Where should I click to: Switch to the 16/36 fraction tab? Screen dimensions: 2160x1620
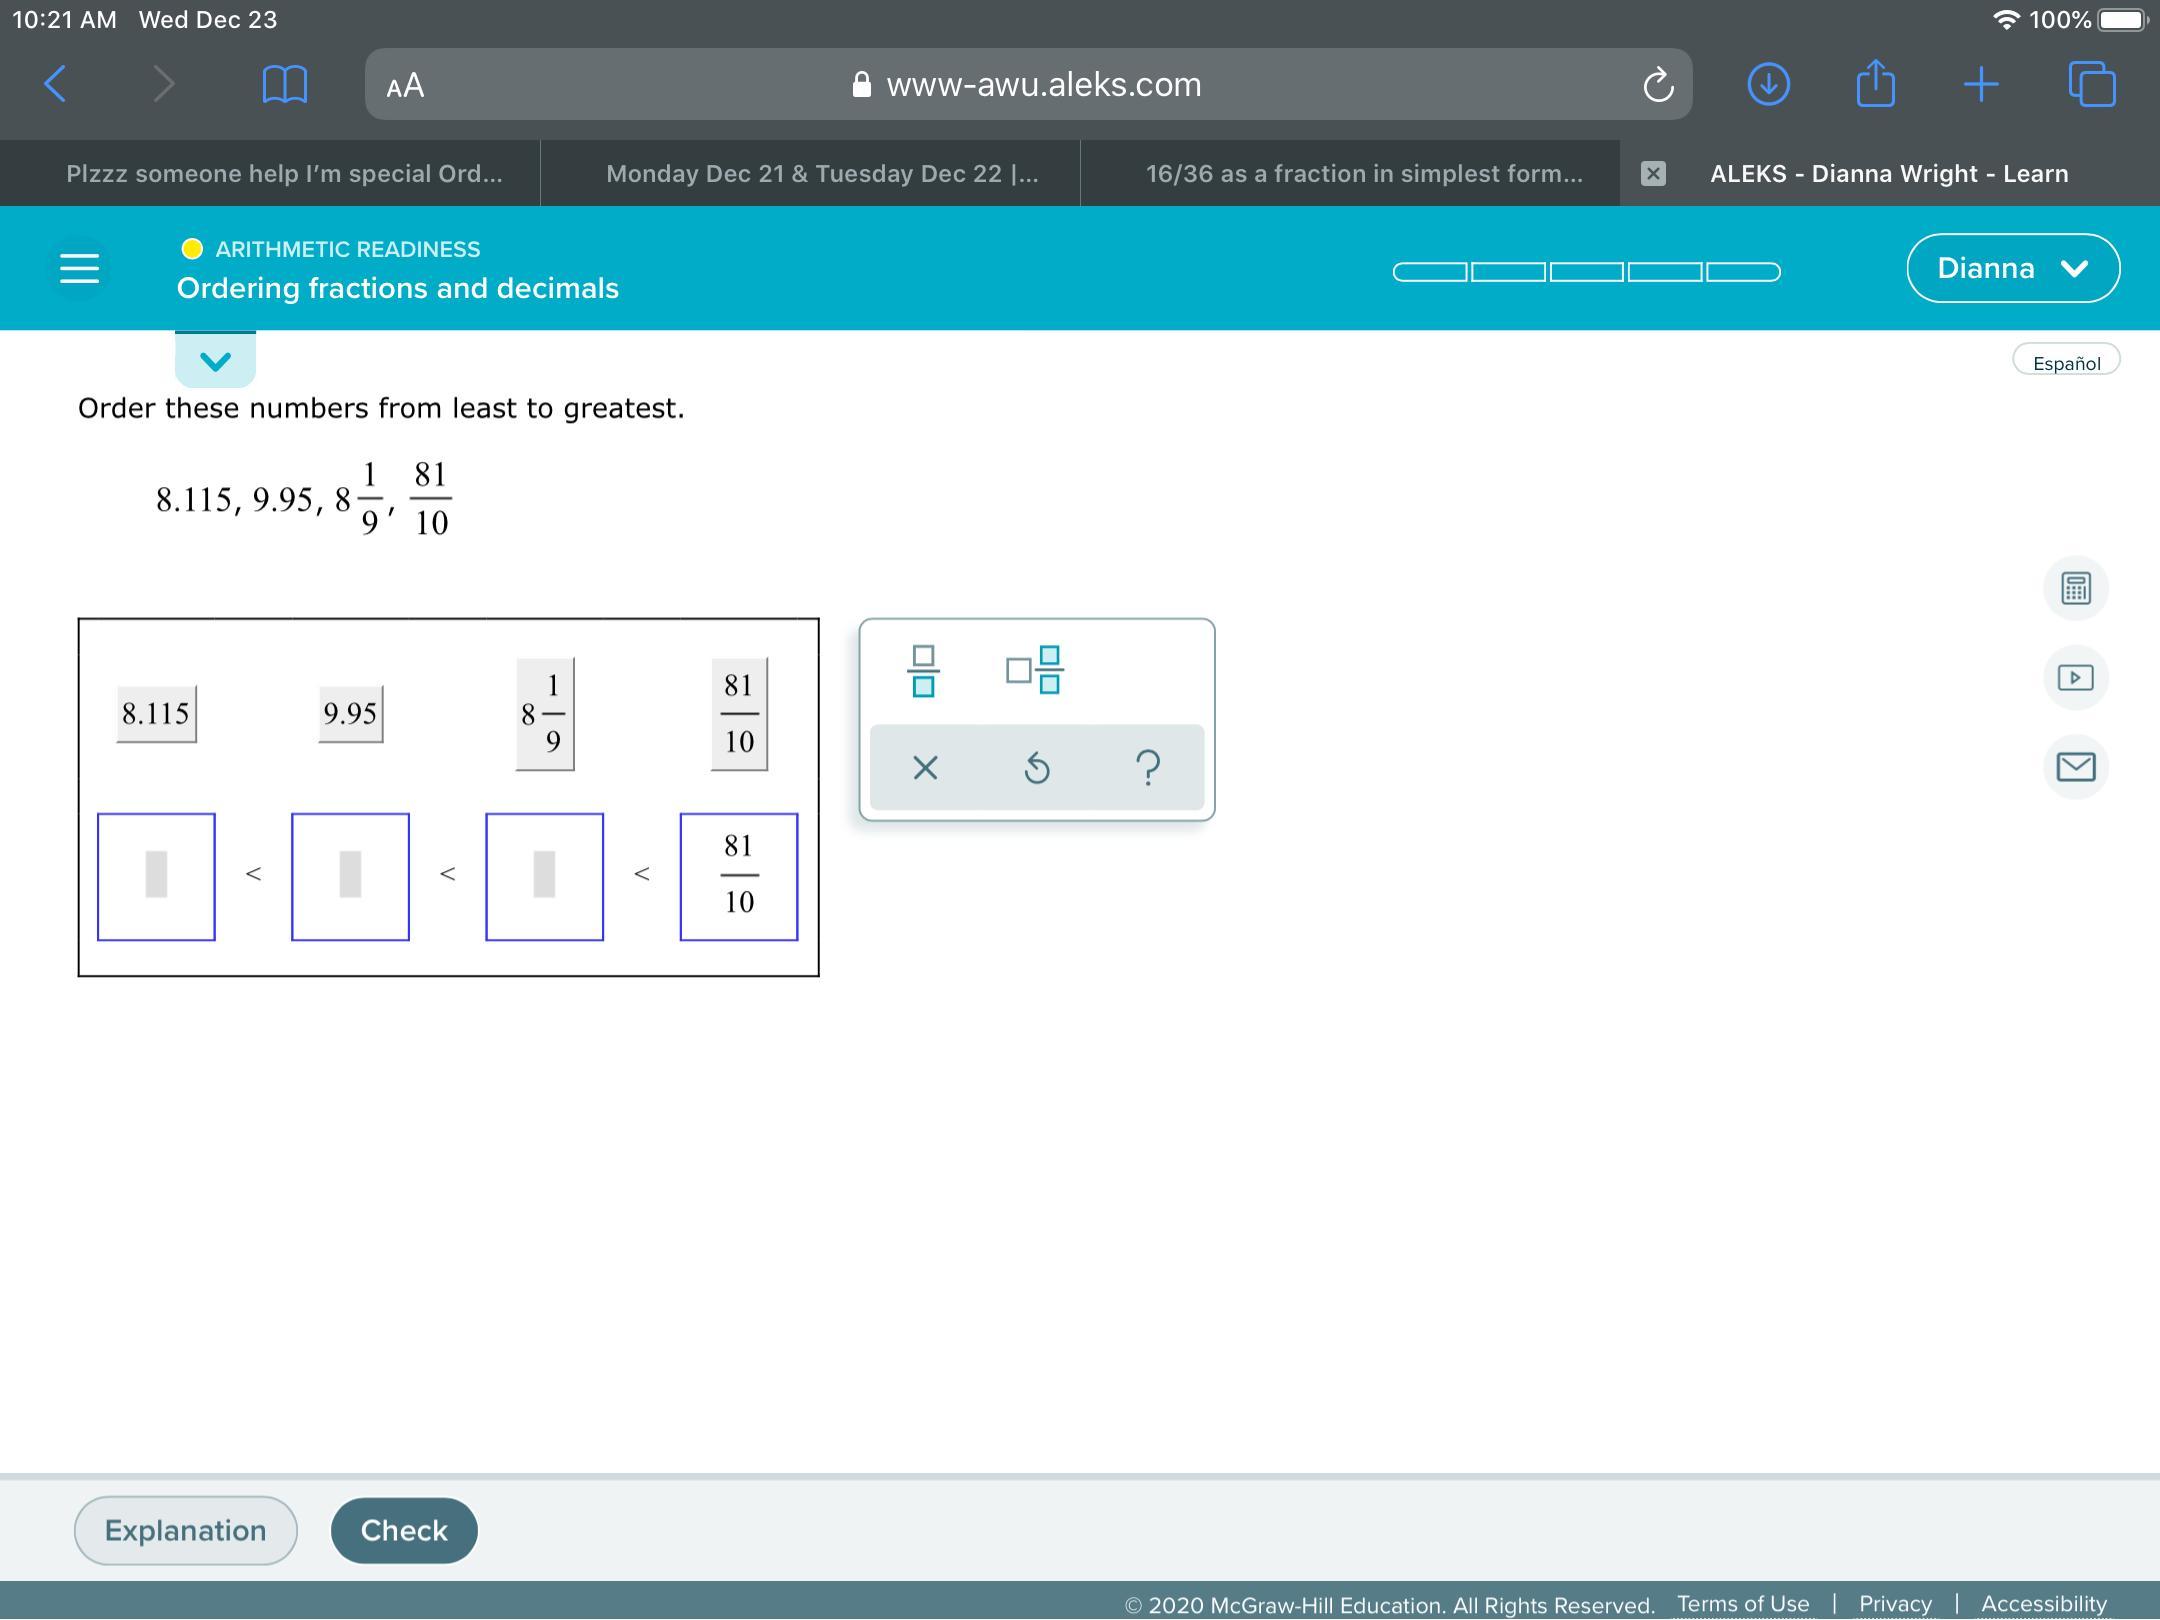point(1363,174)
